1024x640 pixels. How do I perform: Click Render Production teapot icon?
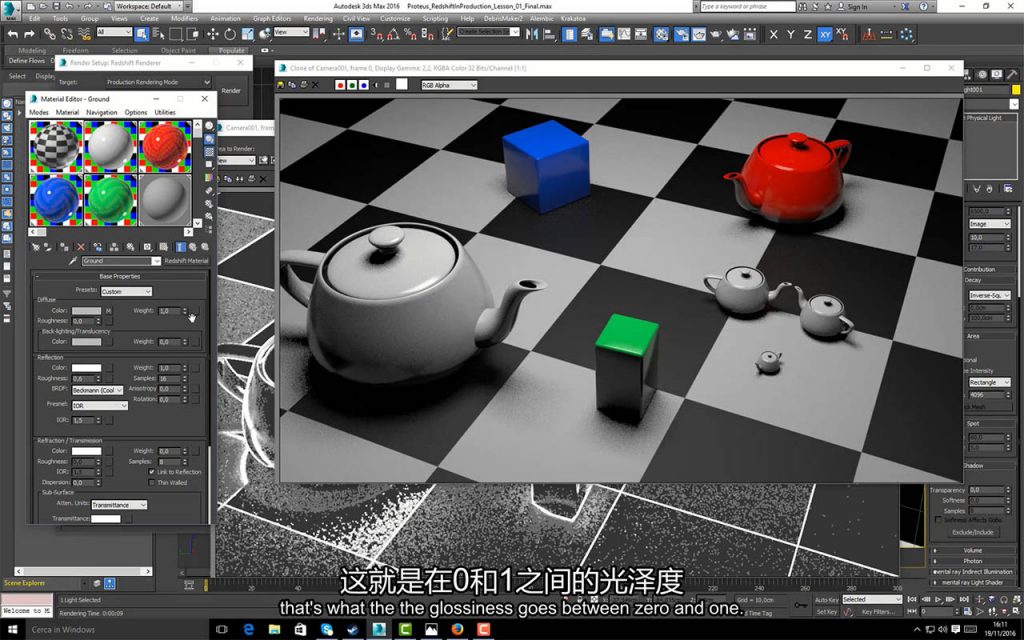click(x=716, y=34)
